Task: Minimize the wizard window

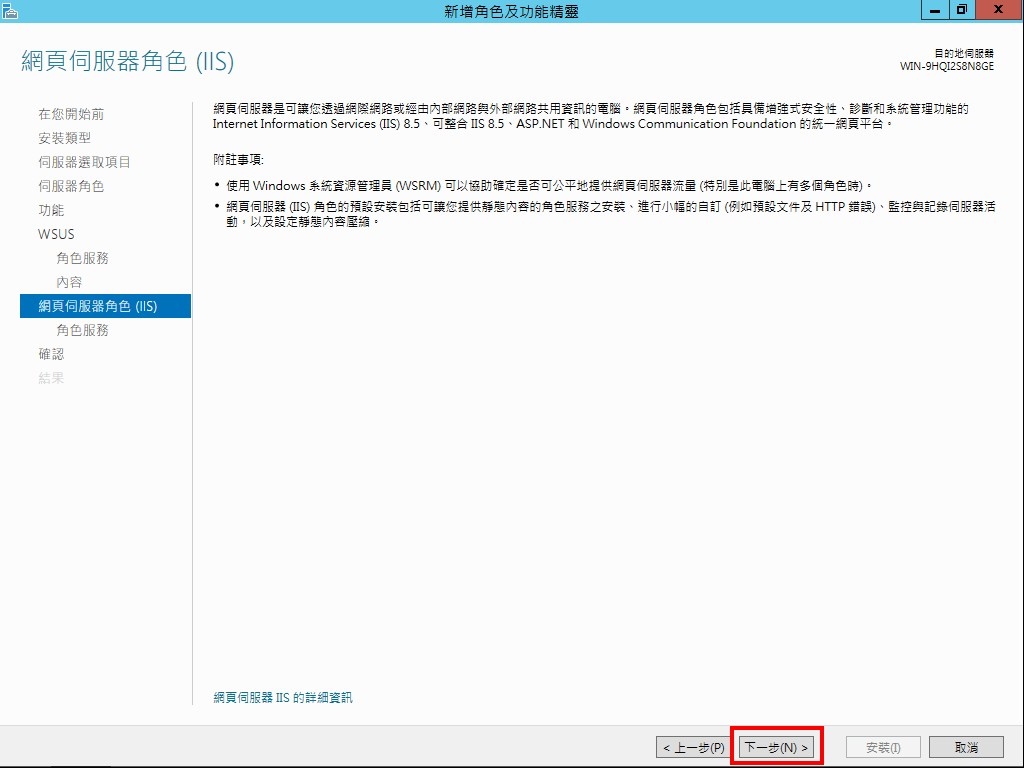Action: click(x=936, y=10)
